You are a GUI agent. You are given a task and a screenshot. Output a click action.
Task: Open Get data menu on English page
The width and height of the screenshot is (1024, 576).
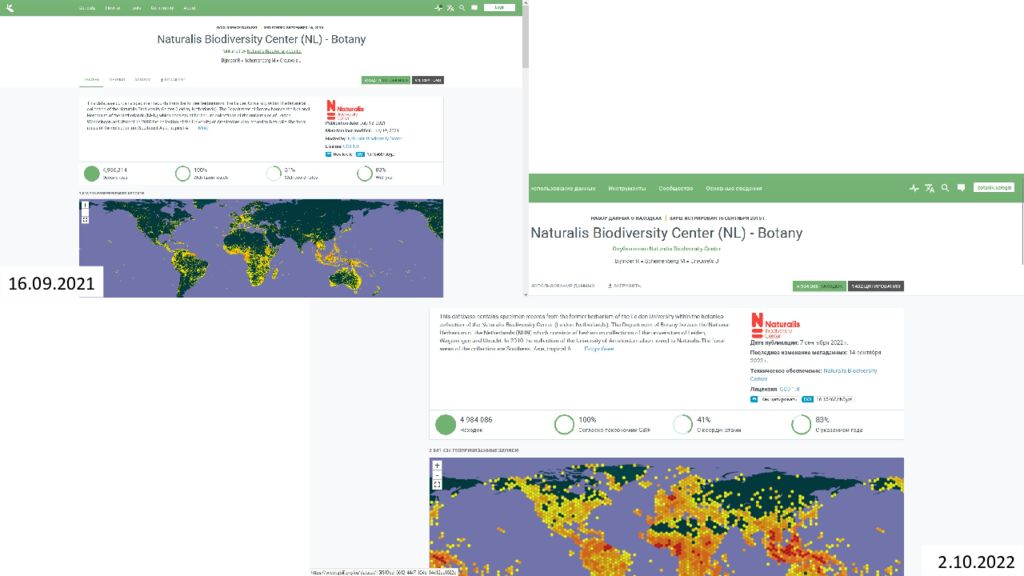pos(87,8)
